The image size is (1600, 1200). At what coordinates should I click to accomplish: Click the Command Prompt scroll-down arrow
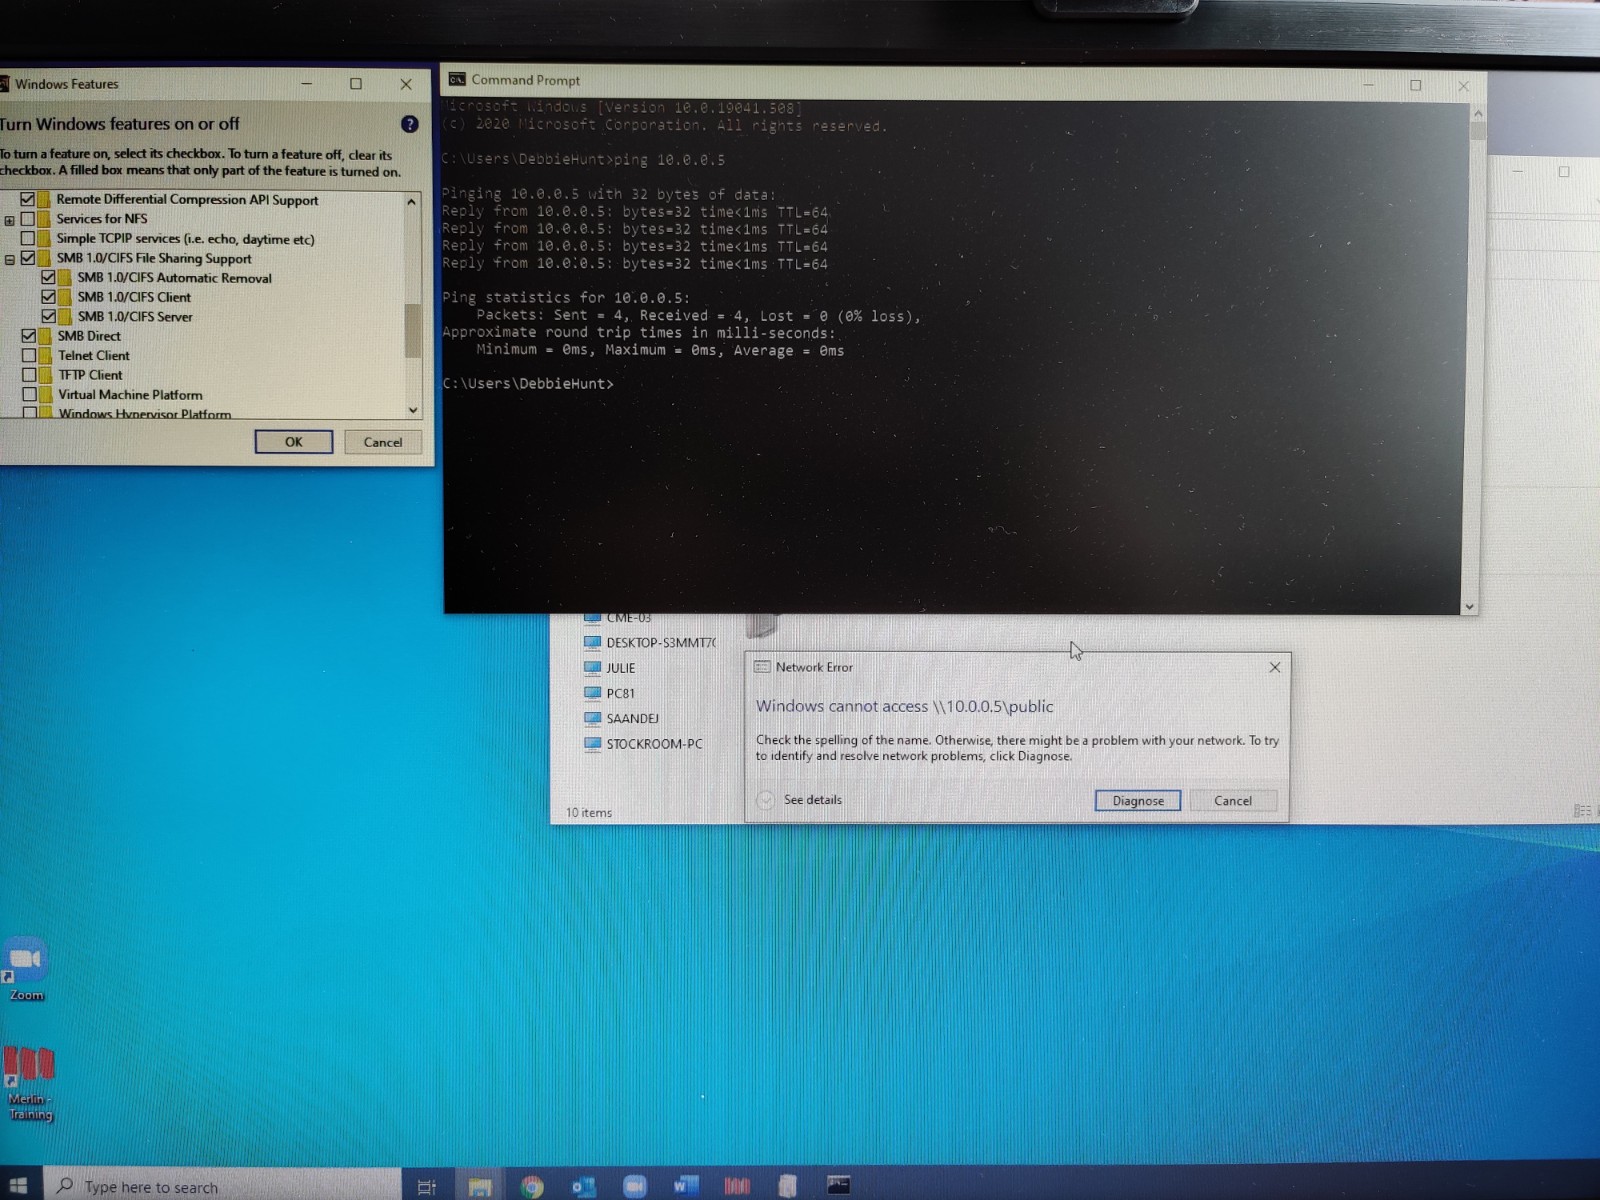coord(1469,606)
